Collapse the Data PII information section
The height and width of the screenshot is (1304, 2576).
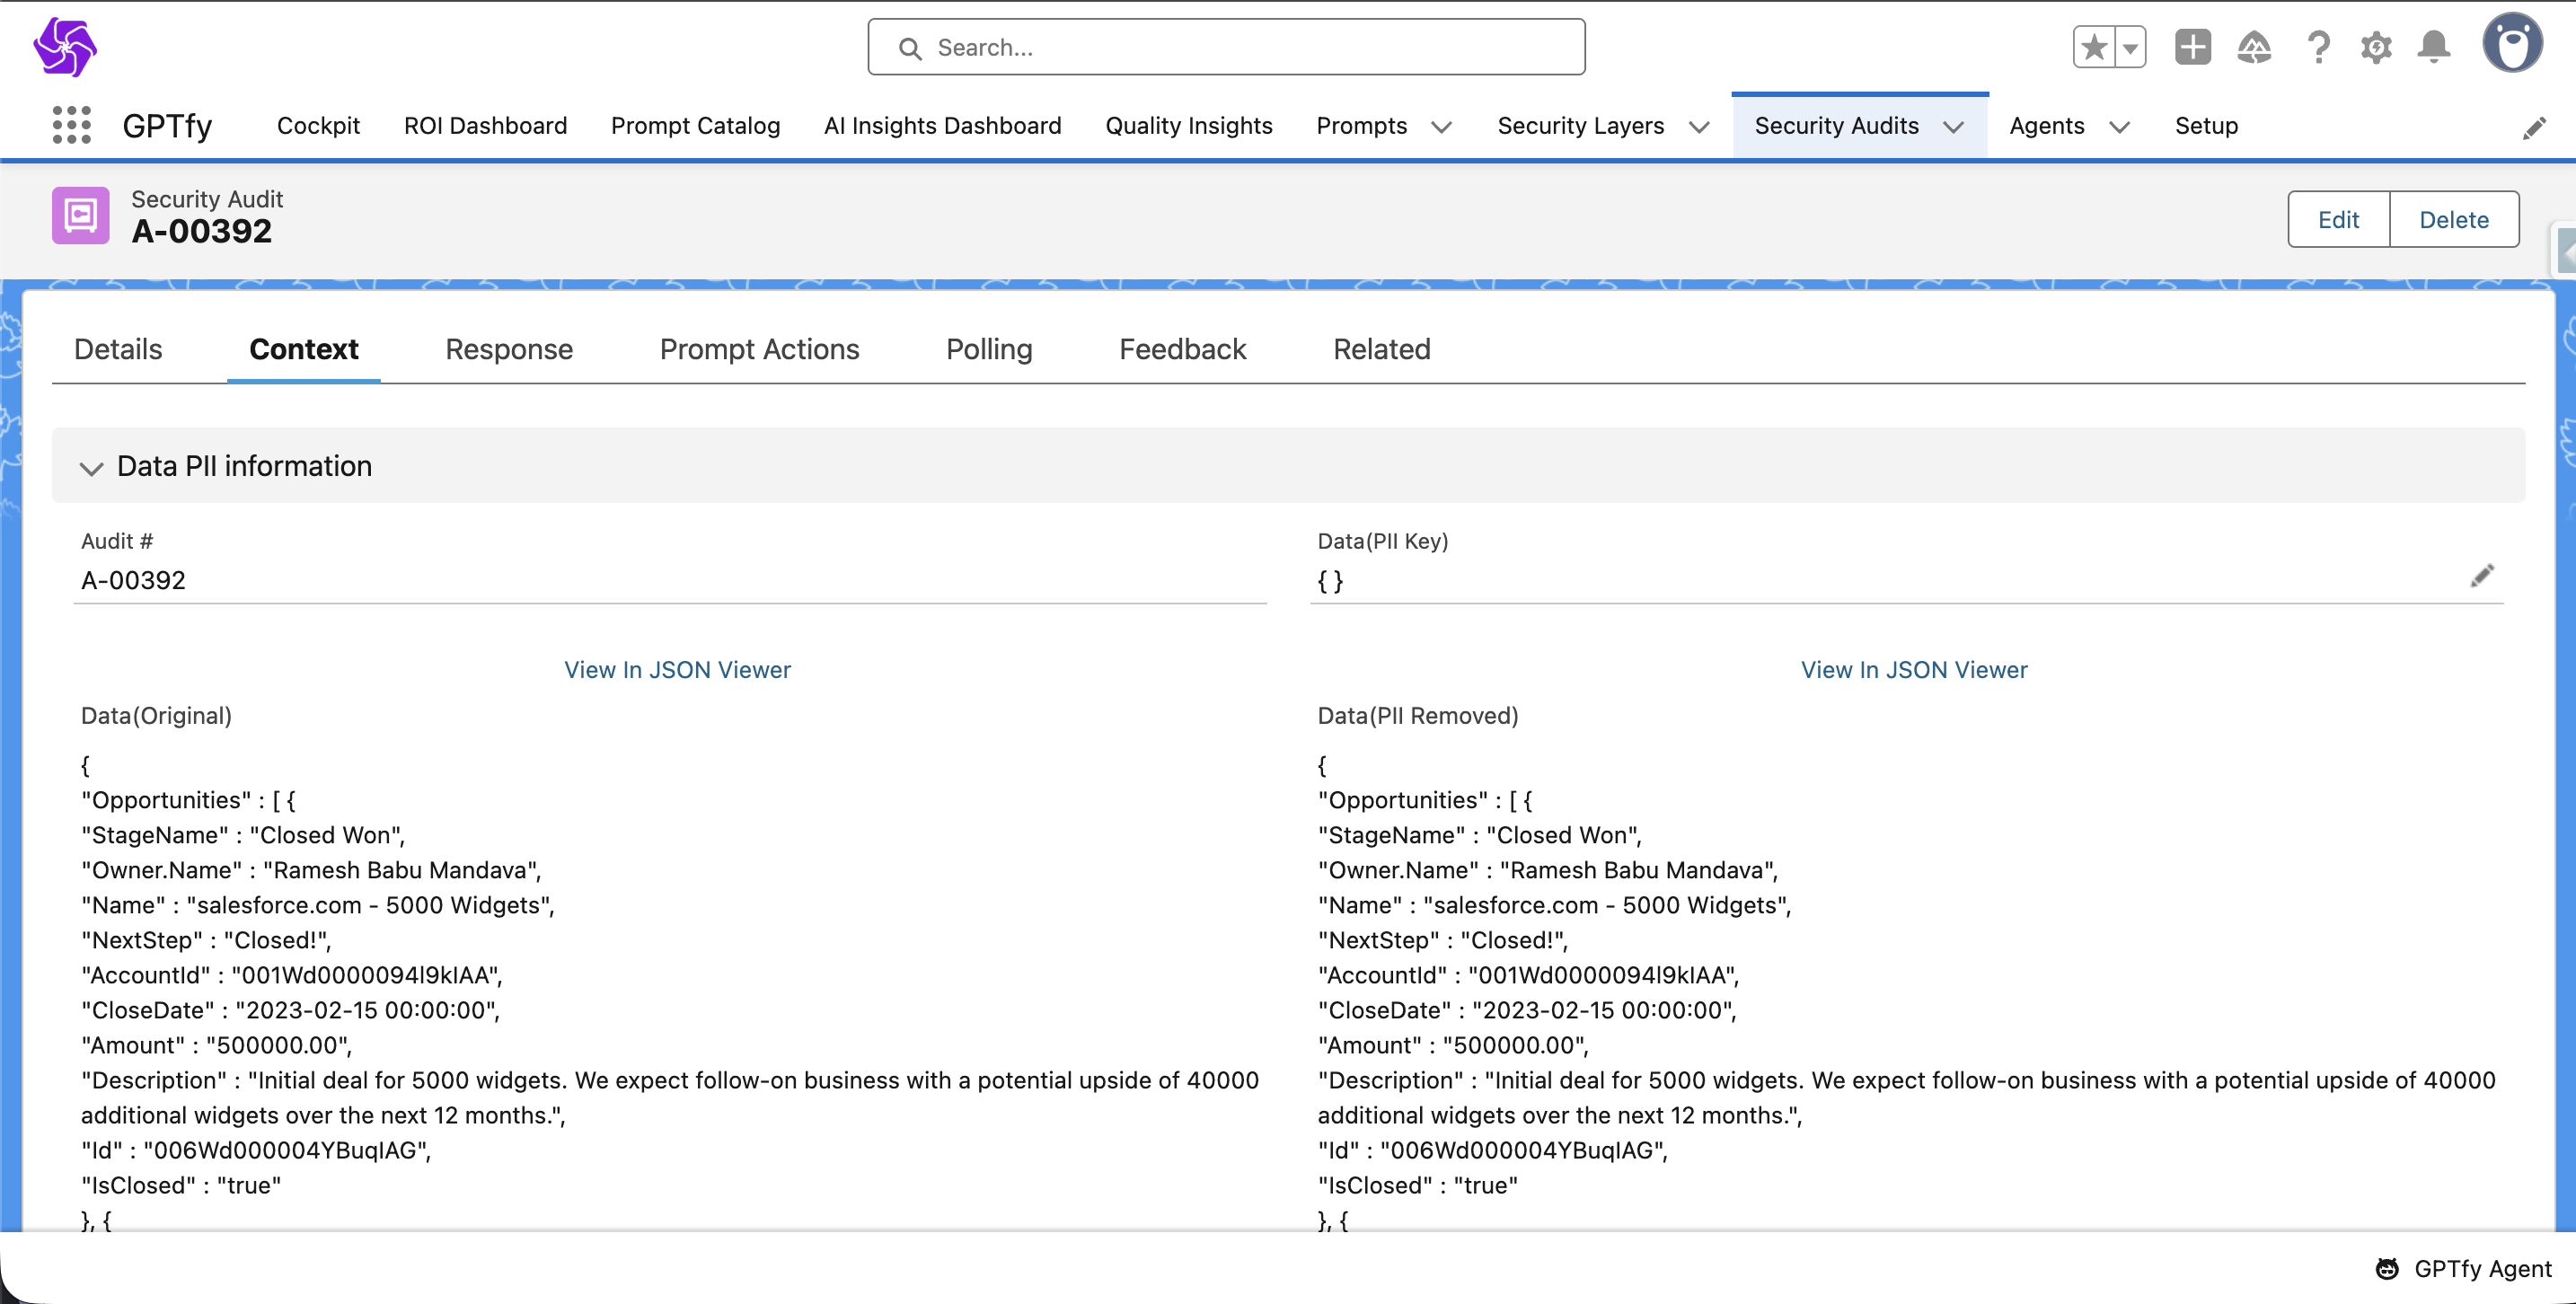tap(91, 467)
